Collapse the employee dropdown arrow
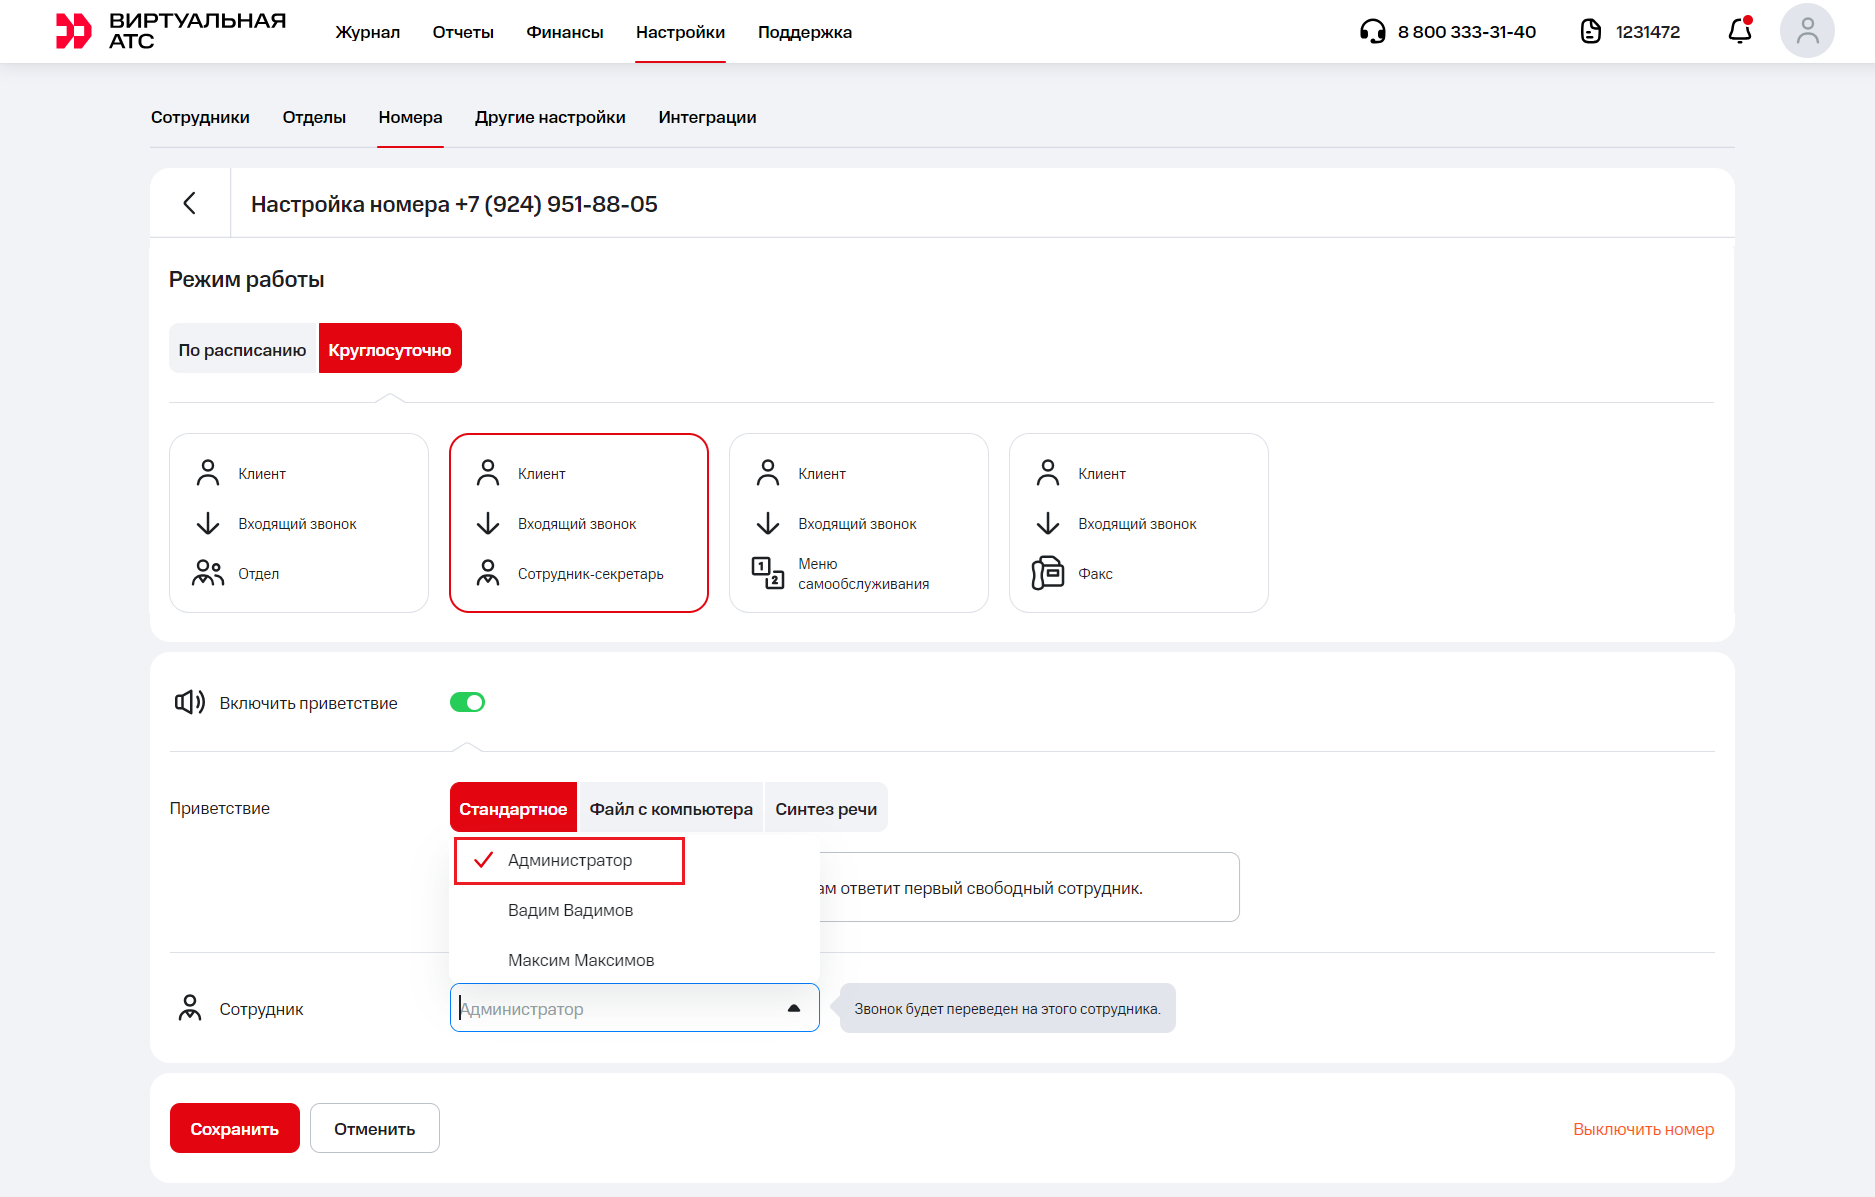 click(794, 1008)
